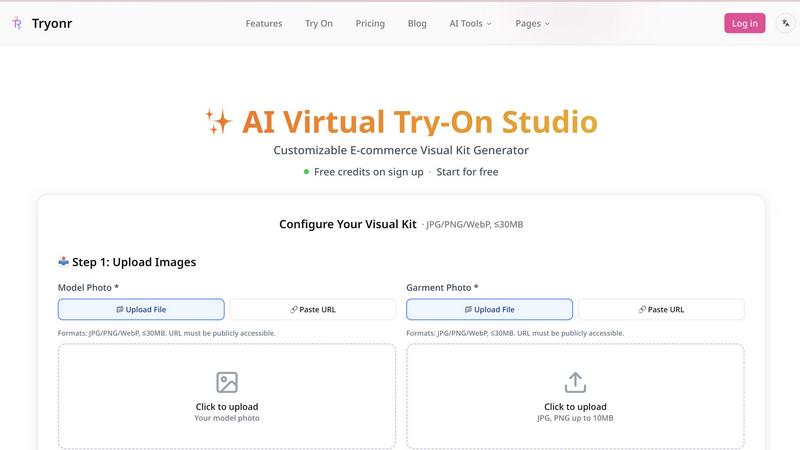This screenshot has width=800, height=450.
Task: Click the upload arrow icon in Garment dropzone
Action: [575, 382]
